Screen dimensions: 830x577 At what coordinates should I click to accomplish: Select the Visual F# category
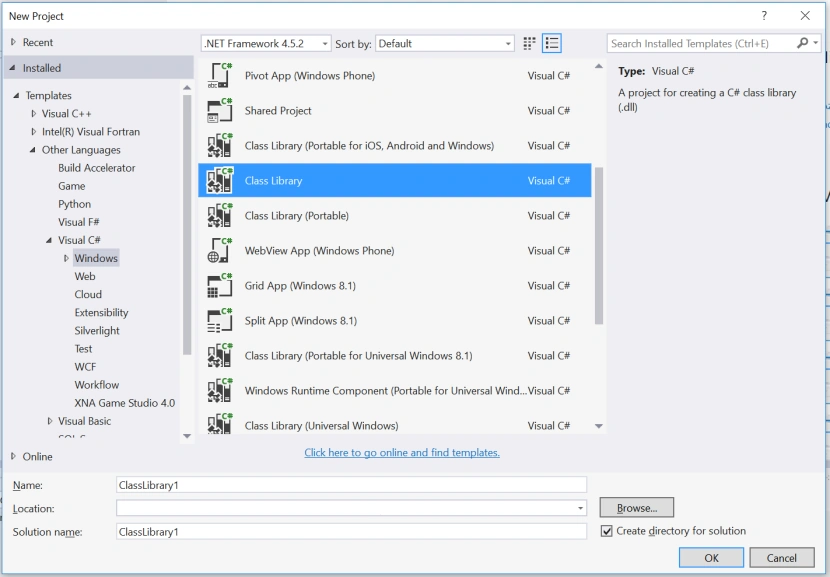[79, 222]
